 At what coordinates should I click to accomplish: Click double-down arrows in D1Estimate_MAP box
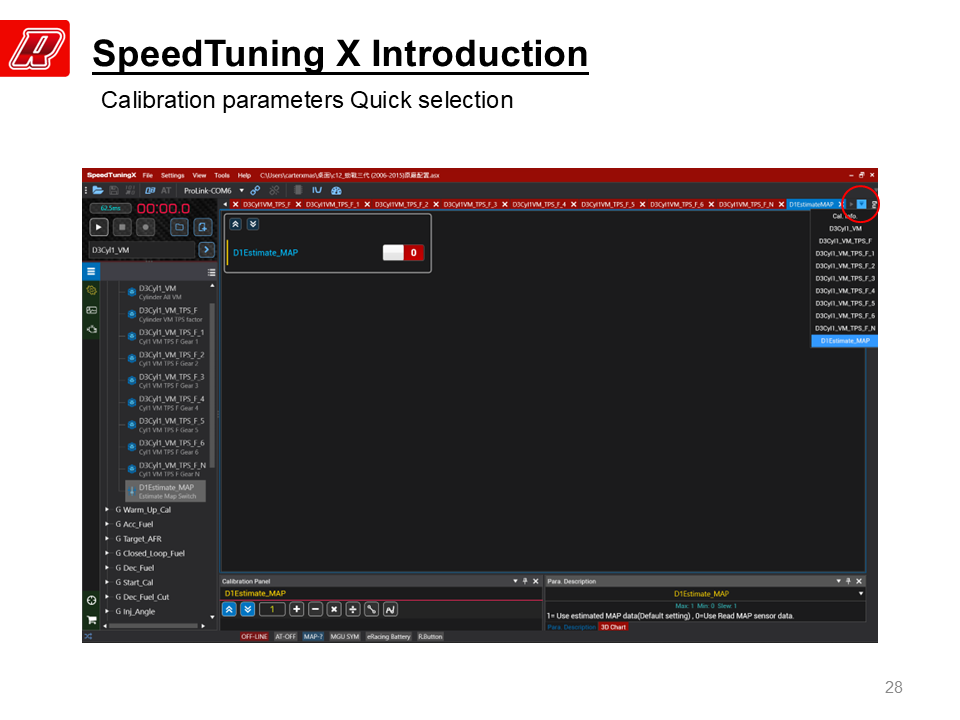pos(253,224)
